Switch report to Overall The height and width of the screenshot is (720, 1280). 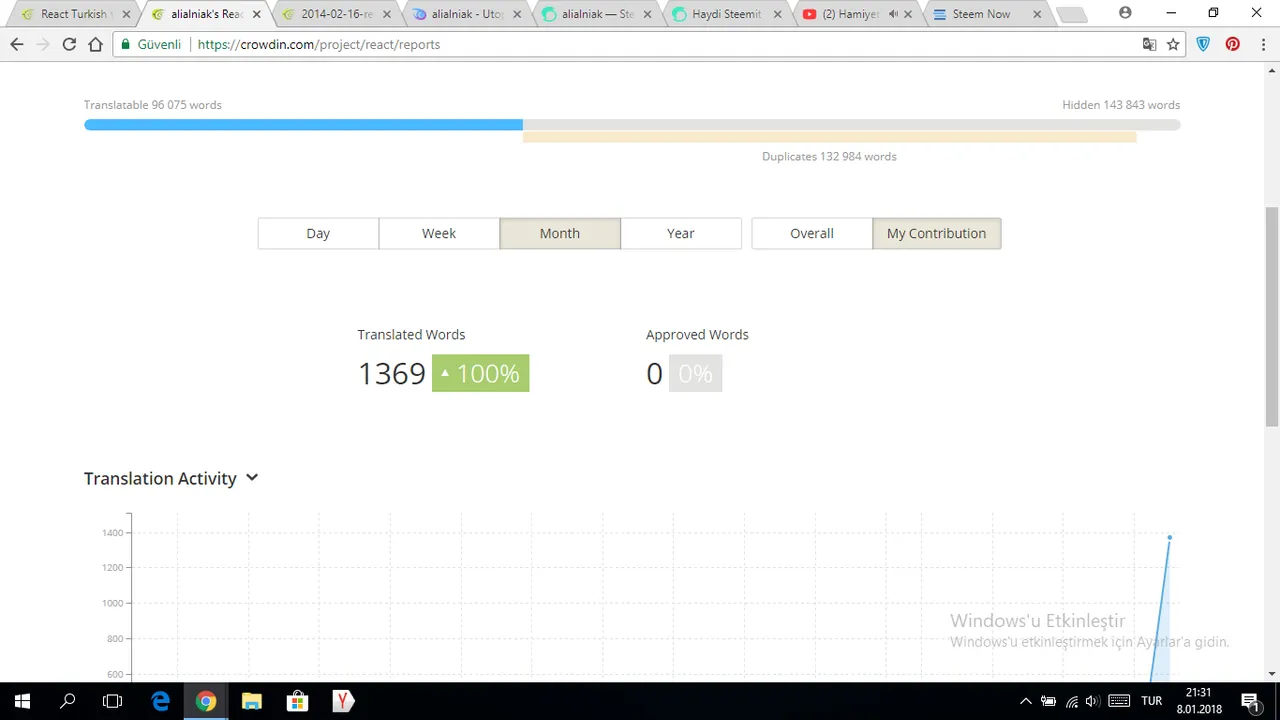[x=812, y=233]
